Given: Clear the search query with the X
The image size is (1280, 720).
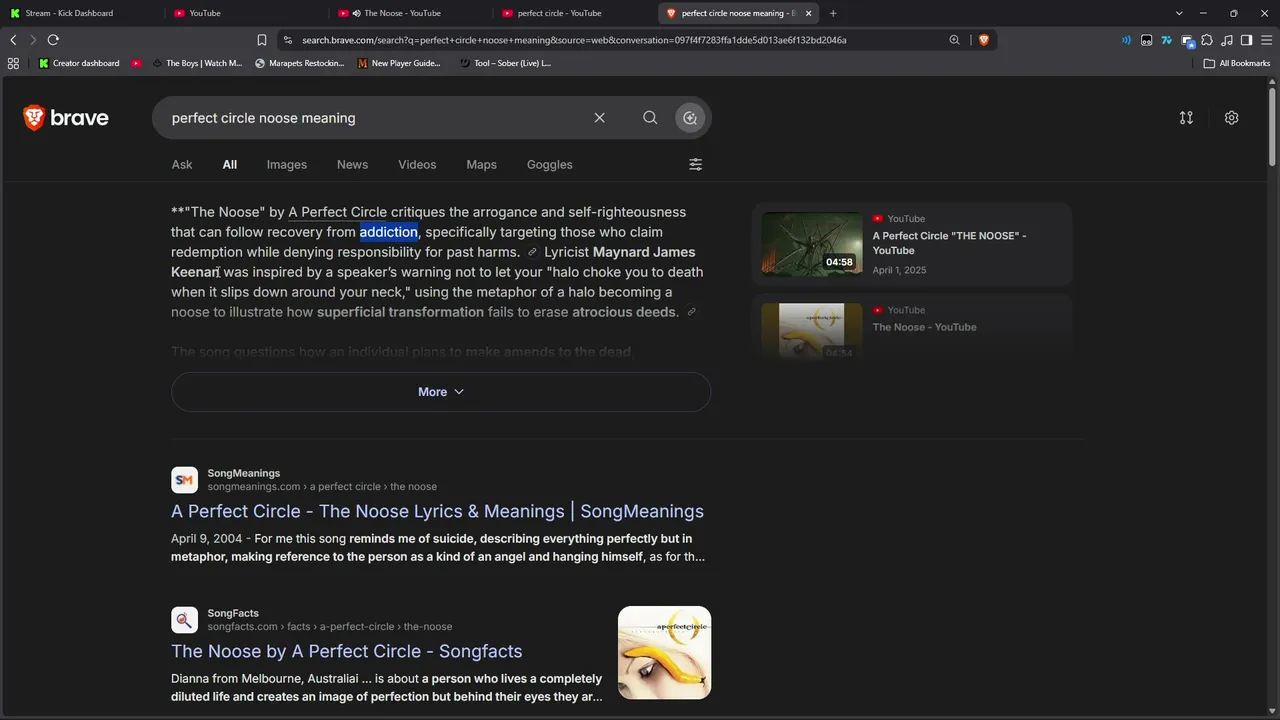Looking at the screenshot, I should coord(599,118).
